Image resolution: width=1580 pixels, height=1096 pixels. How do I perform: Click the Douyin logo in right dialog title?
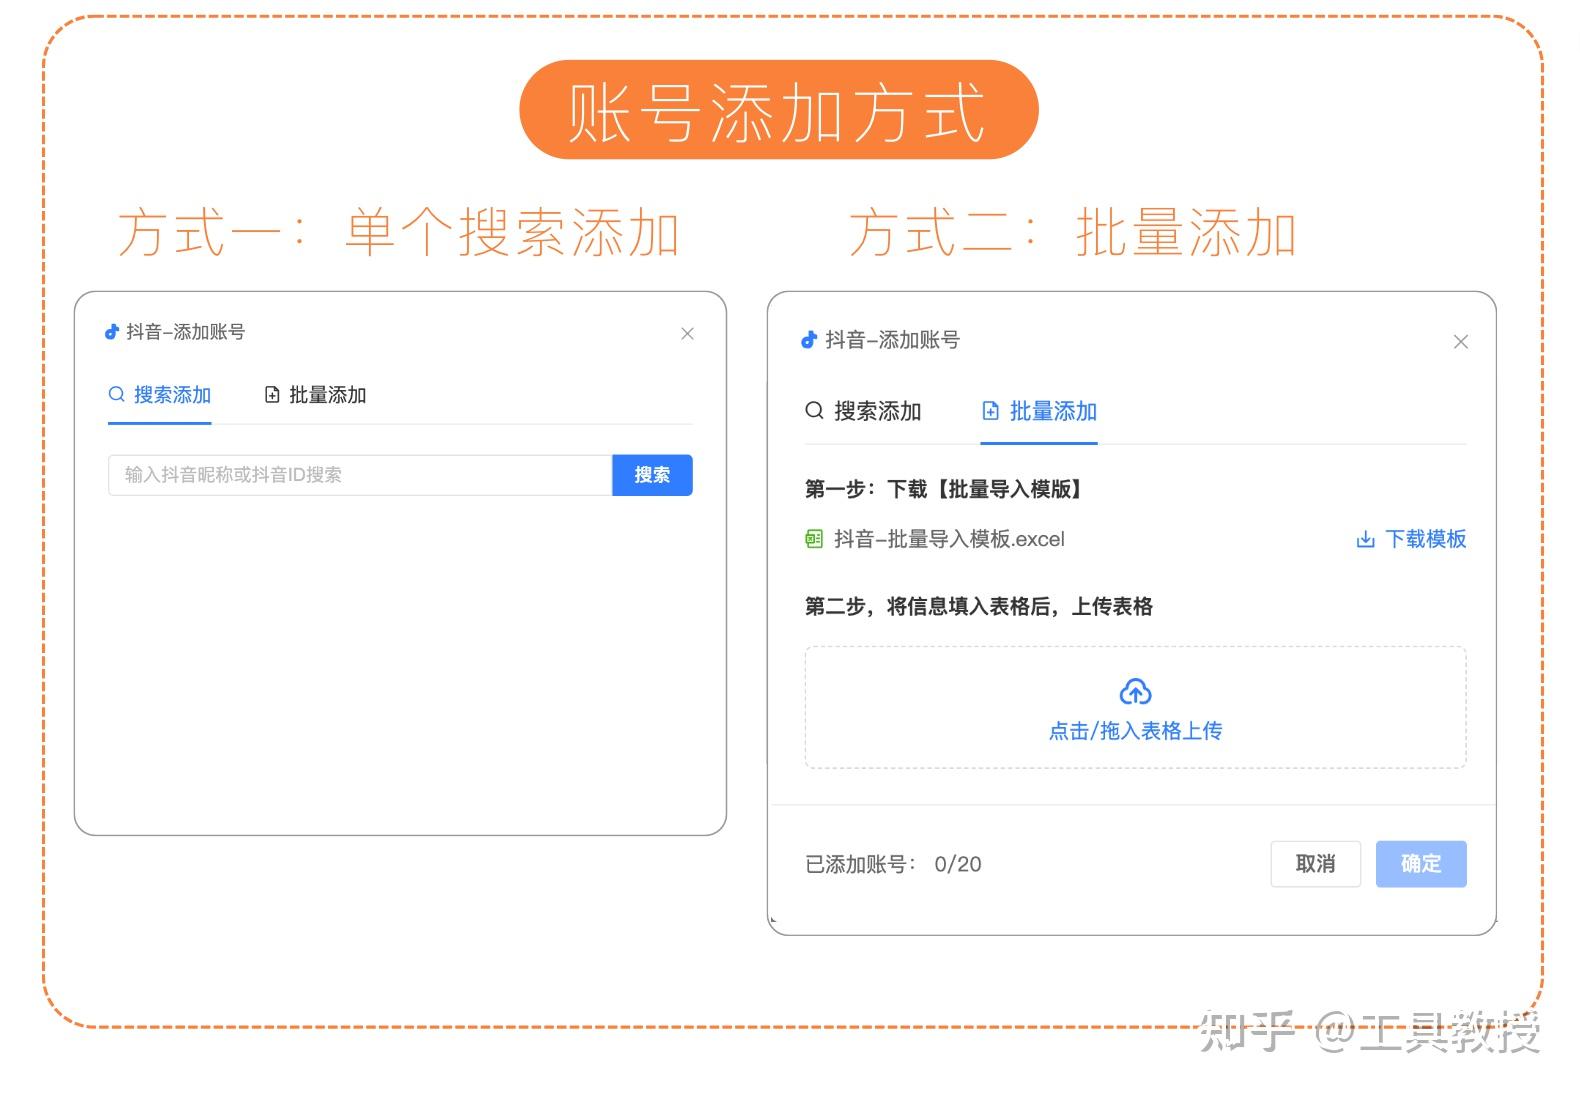[x=809, y=340]
